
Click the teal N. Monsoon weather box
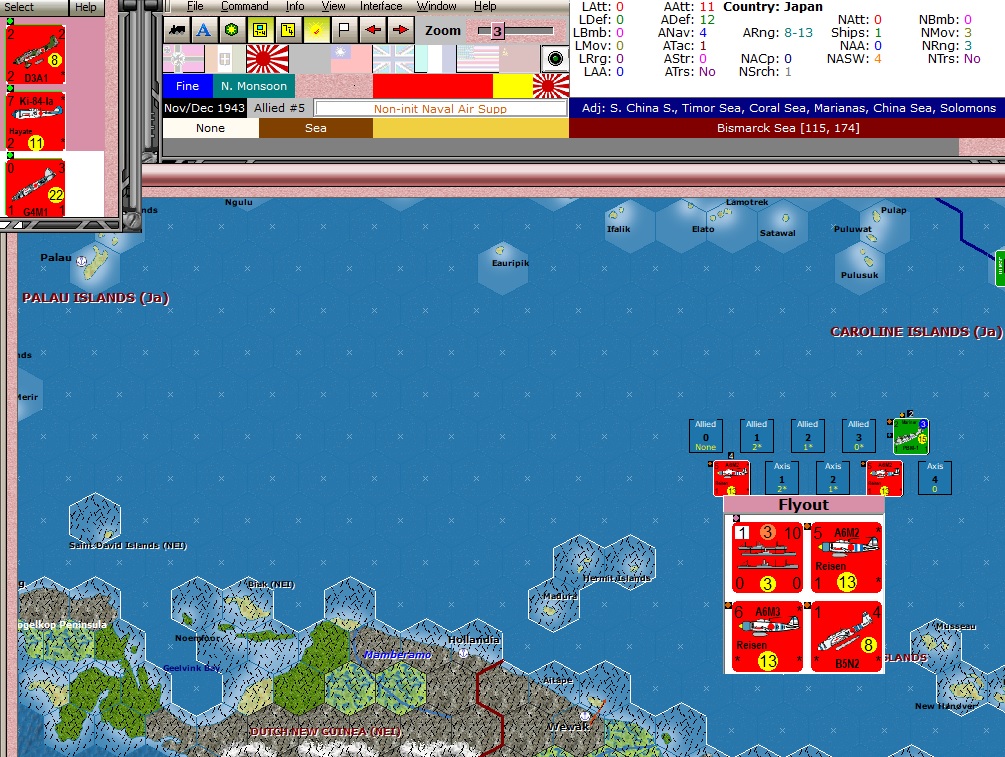point(254,86)
